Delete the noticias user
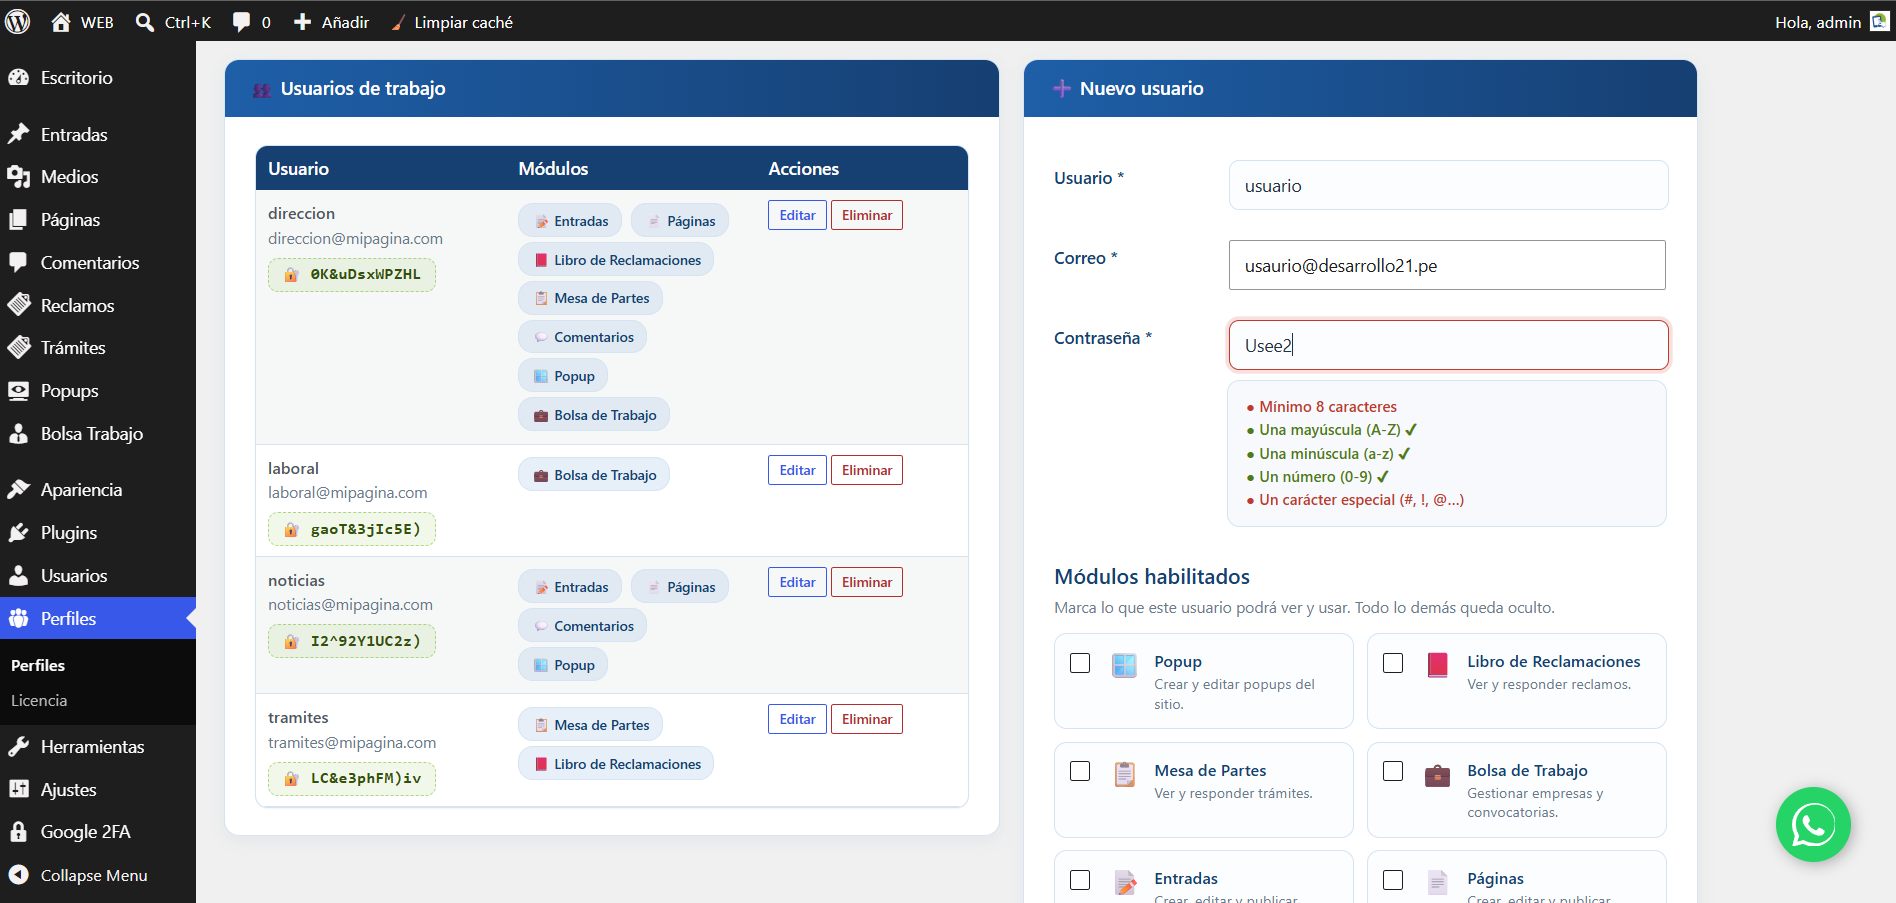 click(867, 582)
